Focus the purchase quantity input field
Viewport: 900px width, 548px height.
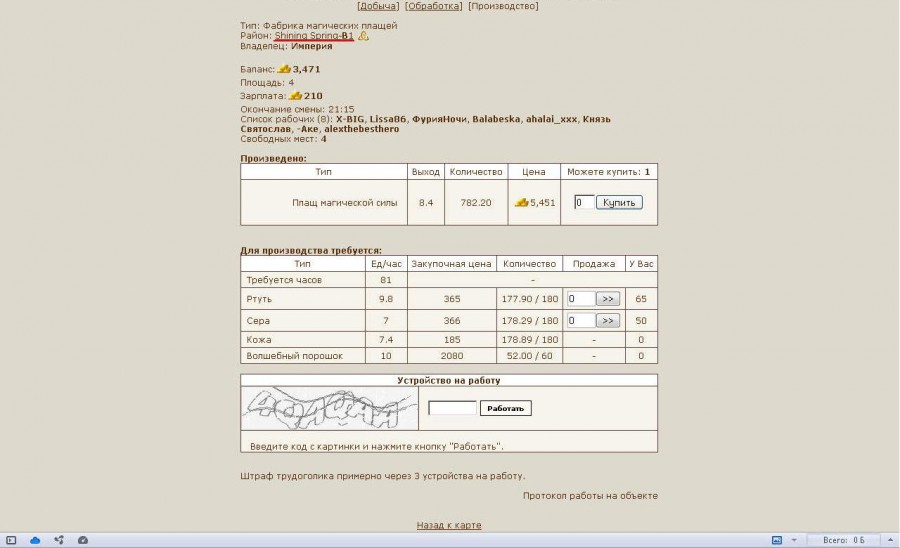584,202
